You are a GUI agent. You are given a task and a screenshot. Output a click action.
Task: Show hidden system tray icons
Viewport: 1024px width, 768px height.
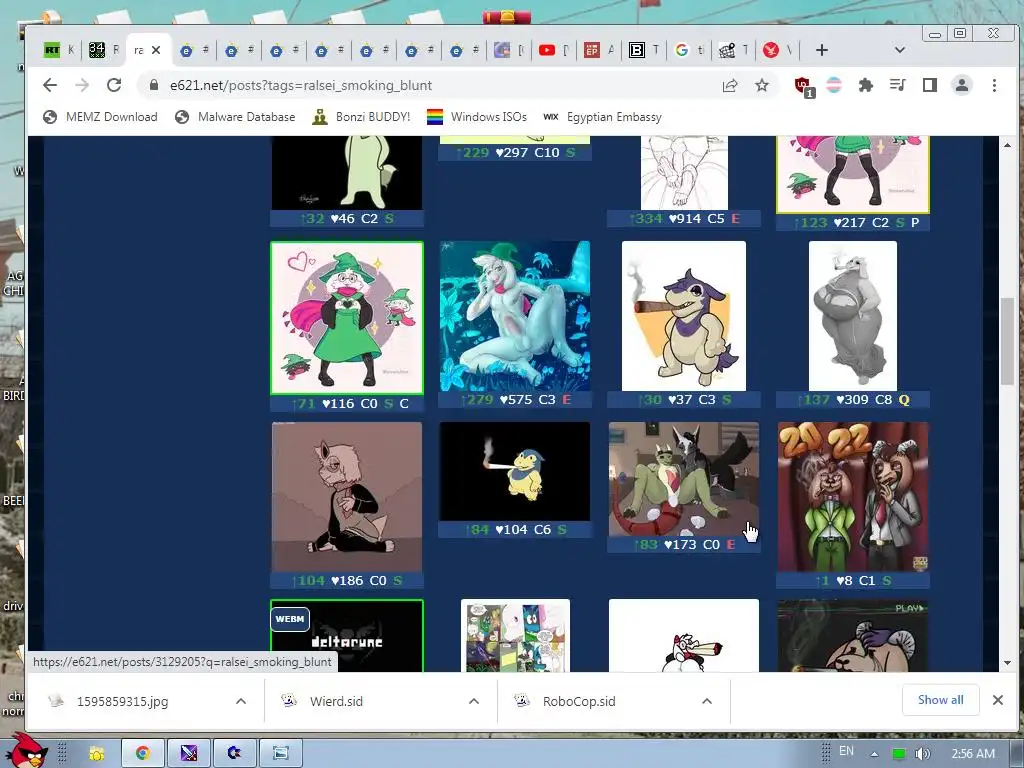(x=874, y=754)
